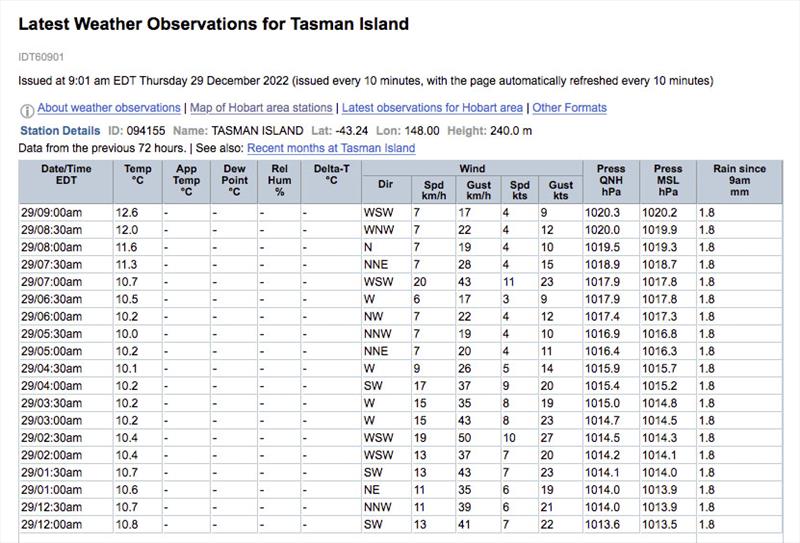Select MSL pressure 1014.8 cell
Image resolution: width=800 pixels, height=543 pixels.
pyautogui.click(x=668, y=404)
